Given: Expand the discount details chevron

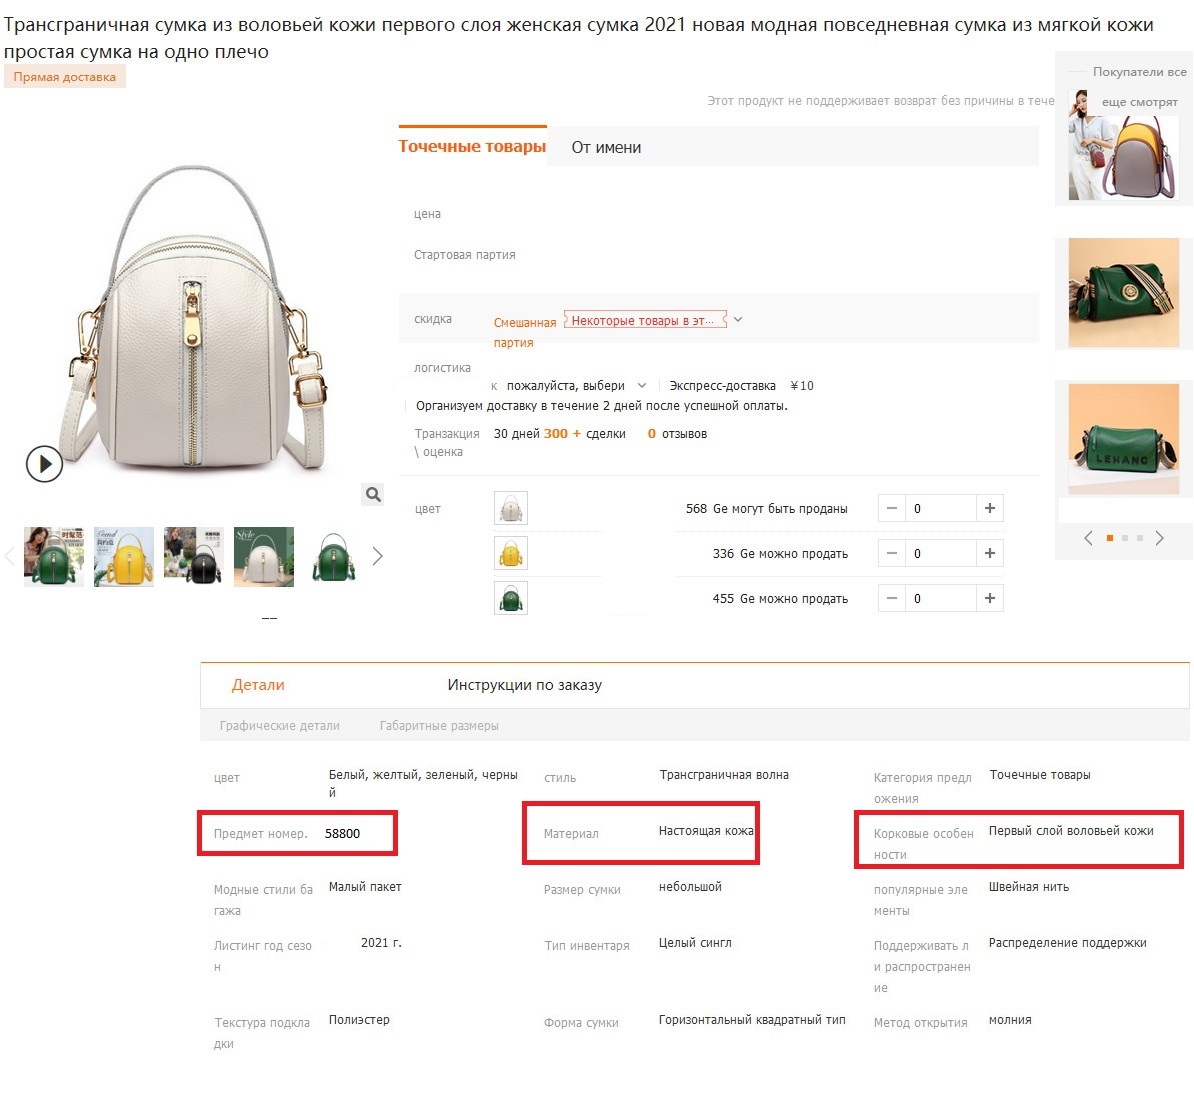Looking at the screenshot, I should tap(738, 320).
